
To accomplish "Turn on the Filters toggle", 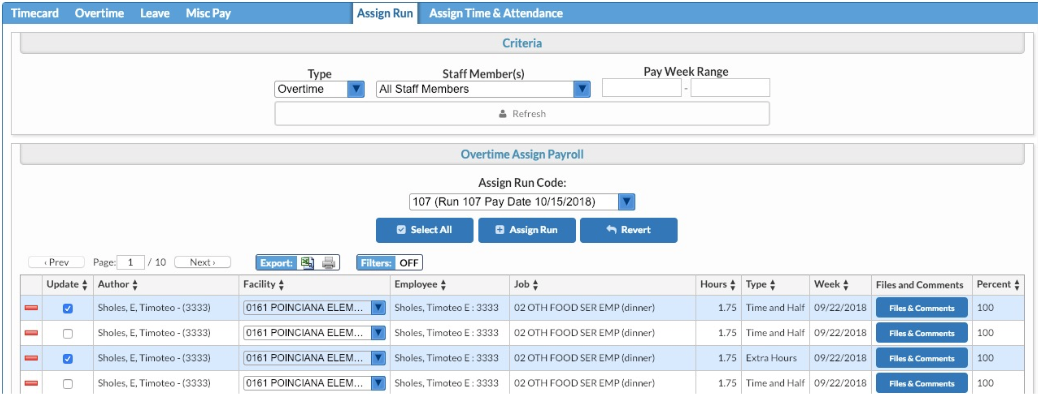I will coord(389,263).
